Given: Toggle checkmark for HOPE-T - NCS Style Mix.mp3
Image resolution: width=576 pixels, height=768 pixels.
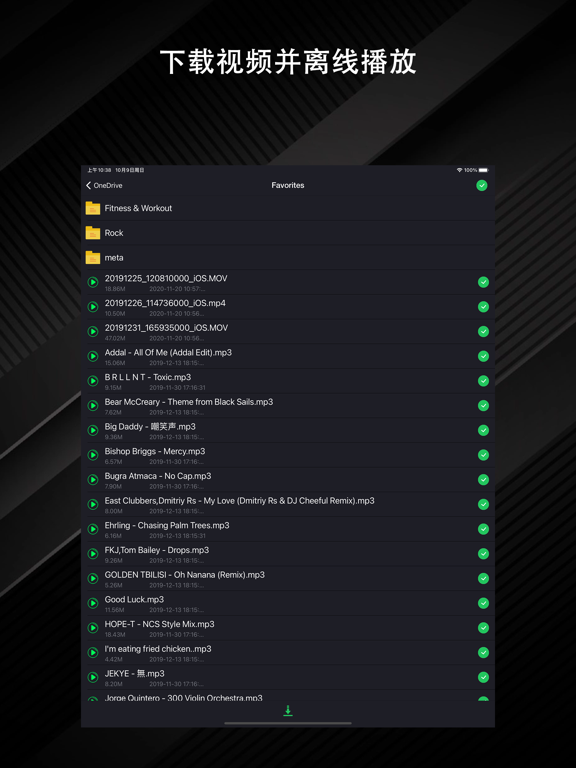Looking at the screenshot, I should click(x=483, y=628).
